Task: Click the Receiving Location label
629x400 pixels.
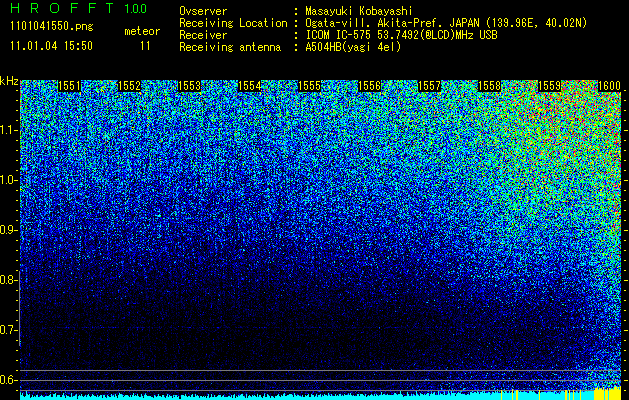Action: [x=233, y=23]
